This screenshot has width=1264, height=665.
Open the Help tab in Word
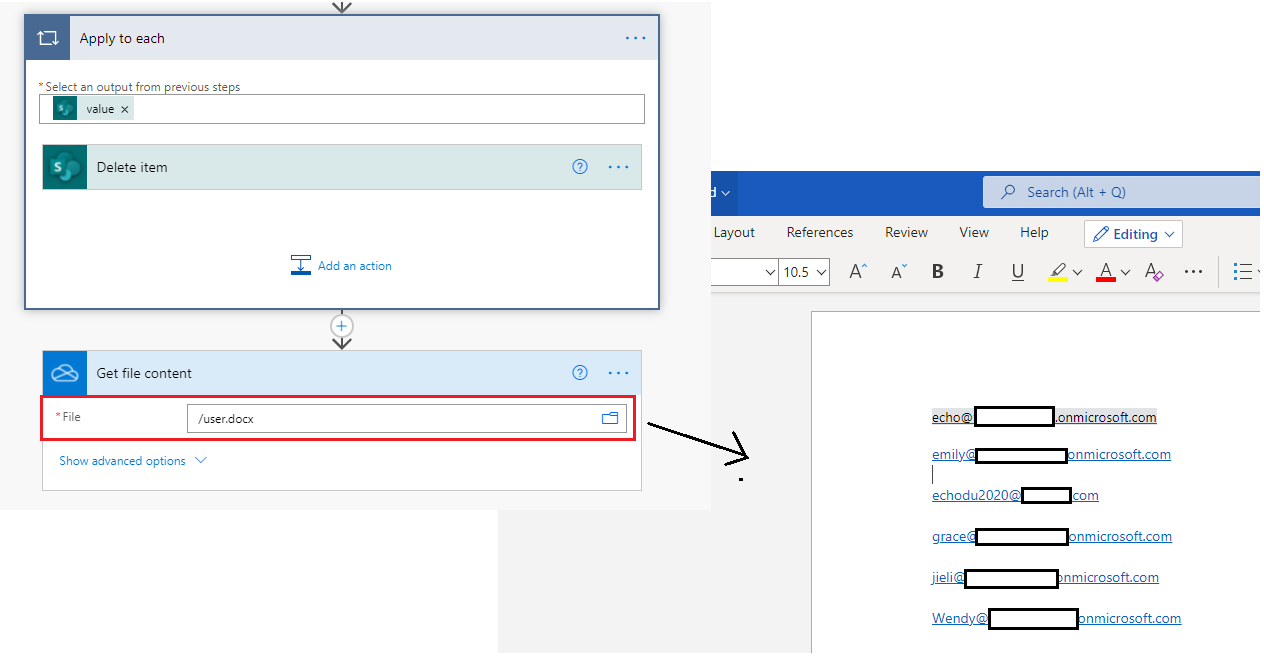tap(1034, 232)
